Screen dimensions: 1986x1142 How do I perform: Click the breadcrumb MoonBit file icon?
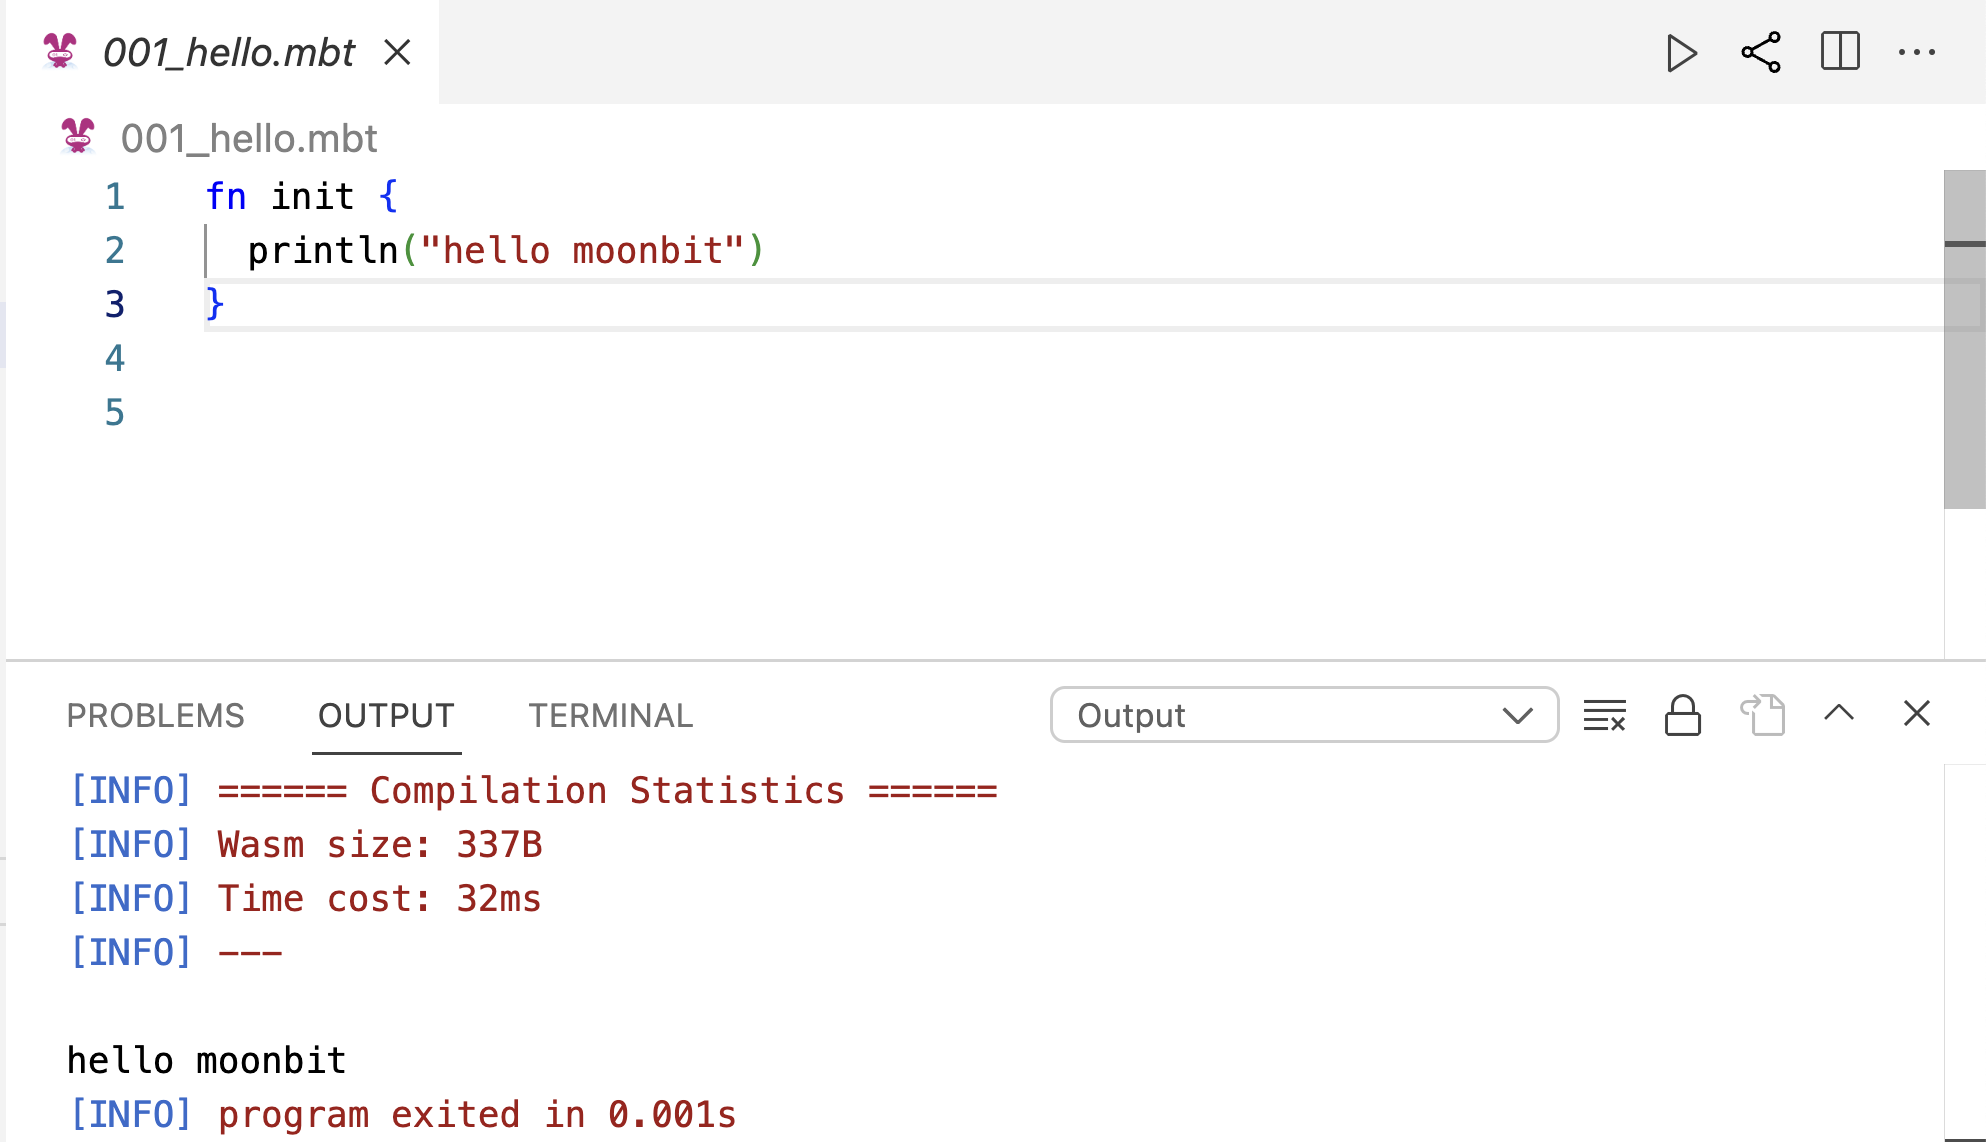[78, 136]
